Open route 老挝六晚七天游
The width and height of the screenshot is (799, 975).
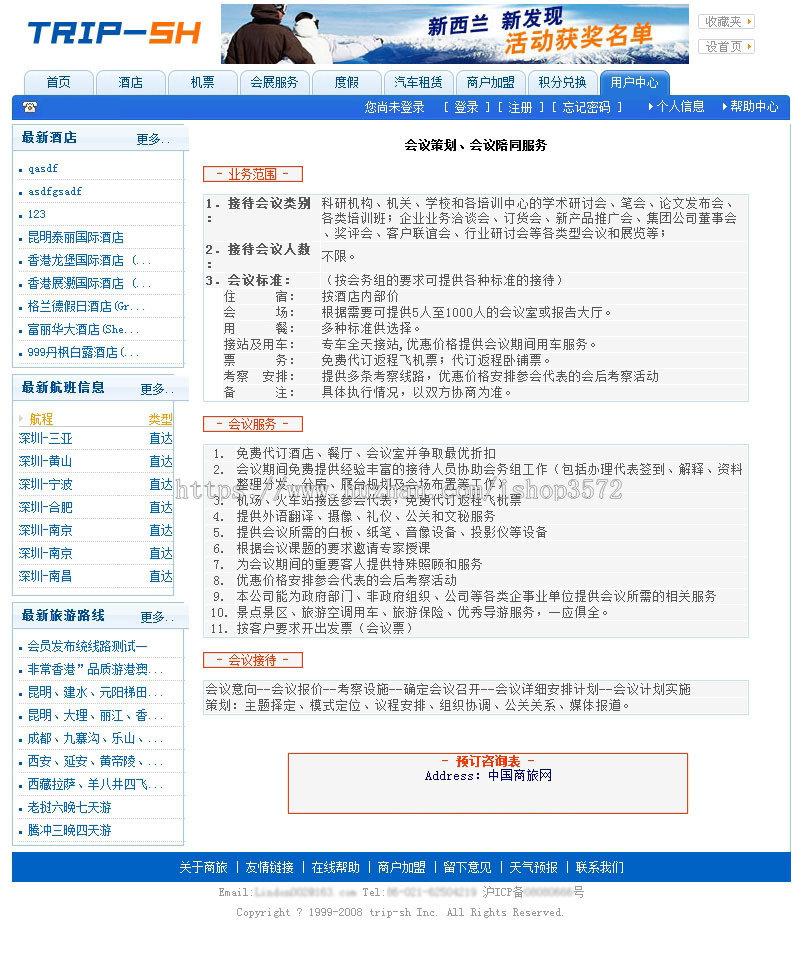coord(70,808)
